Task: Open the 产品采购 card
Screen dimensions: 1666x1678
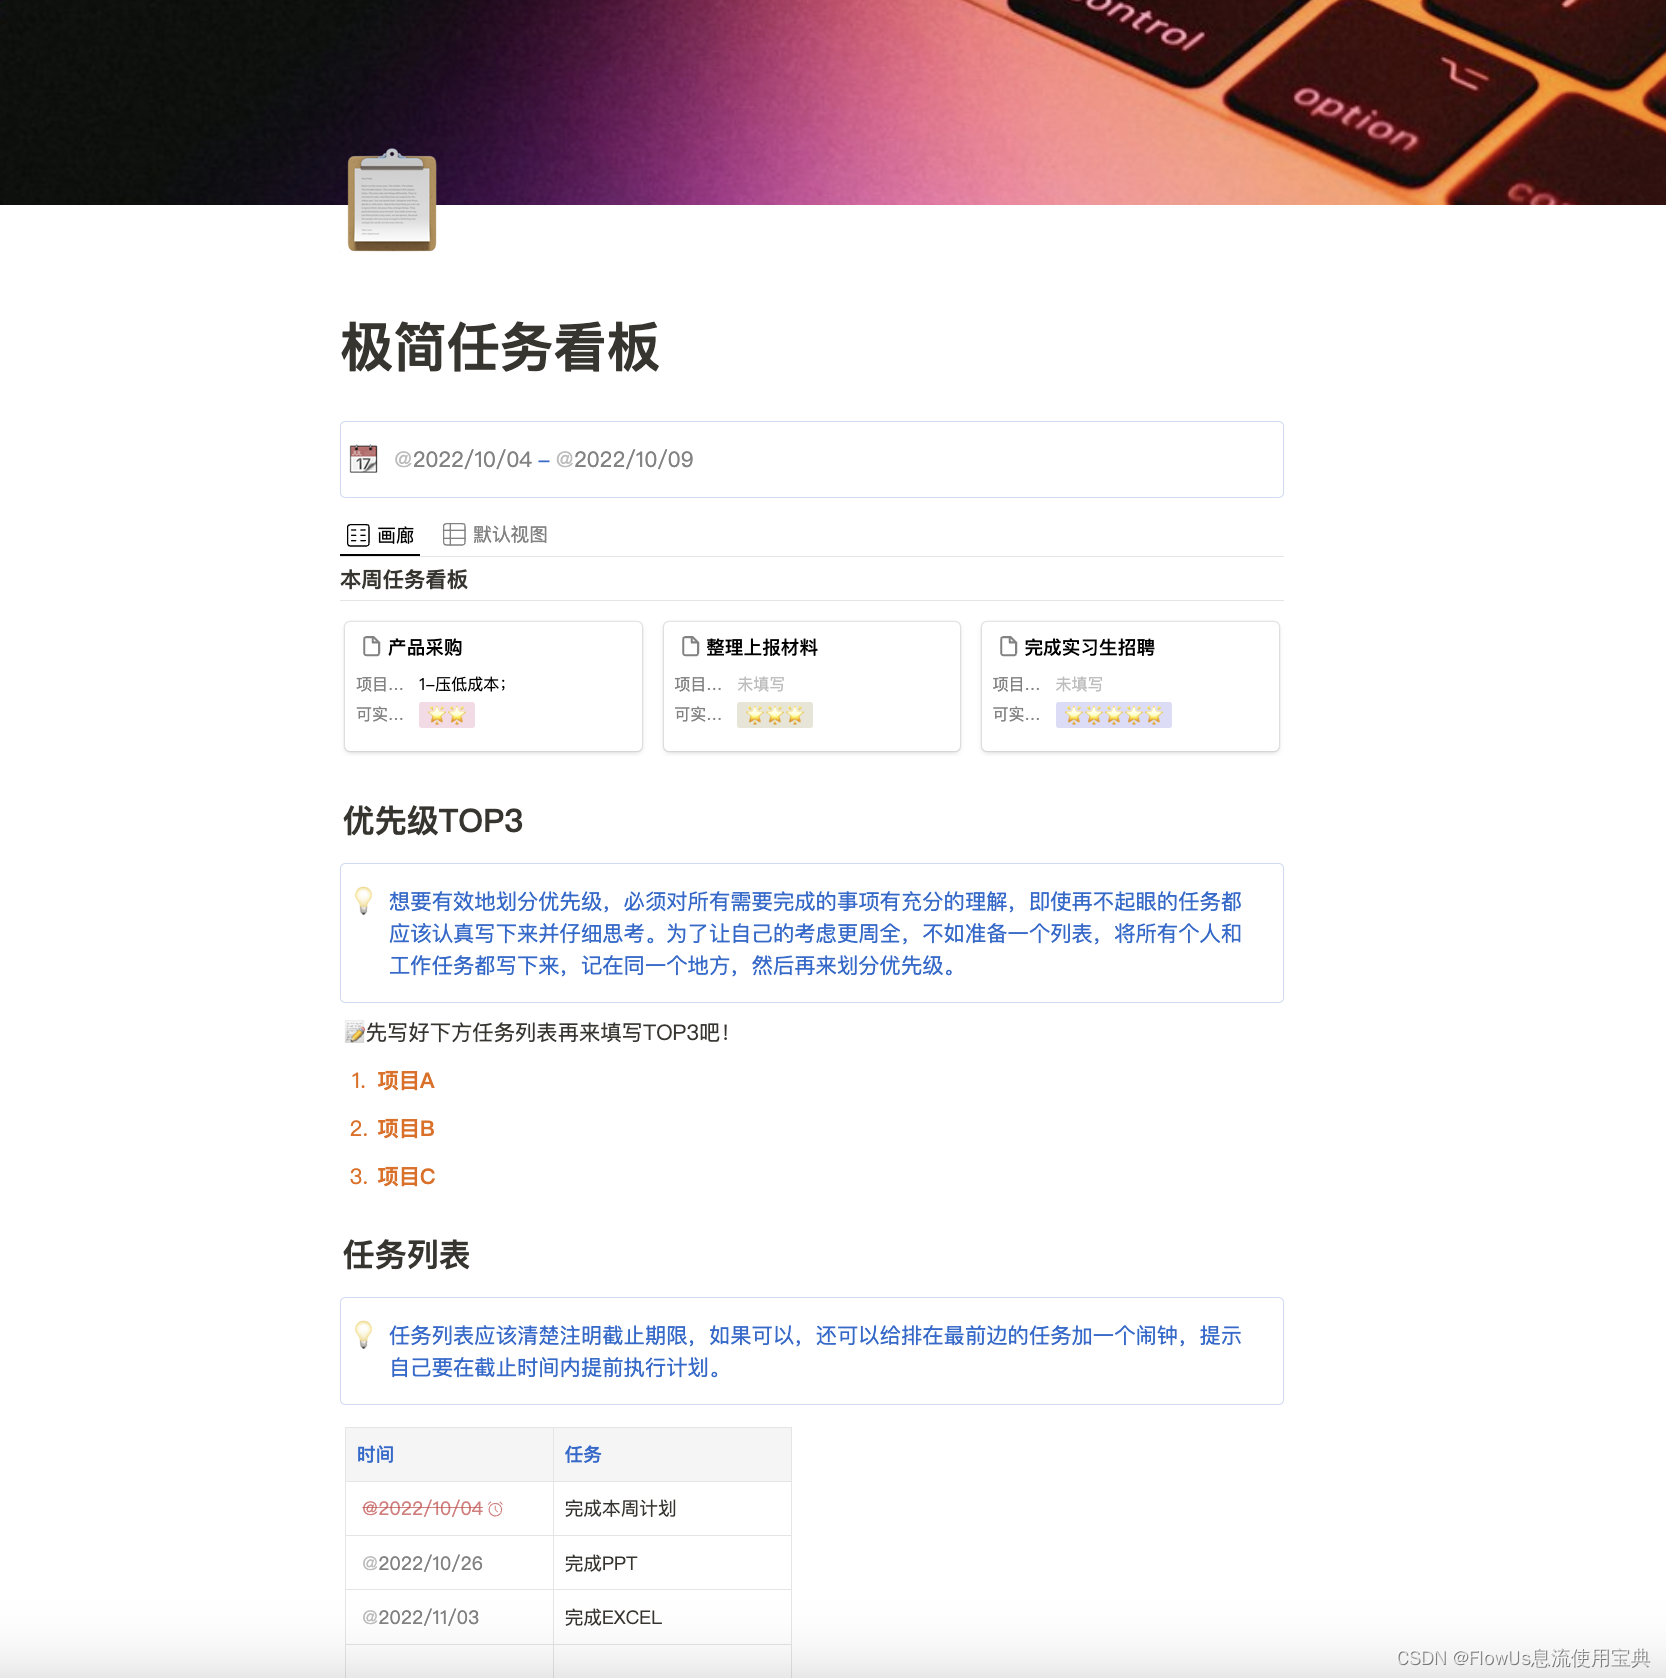Action: point(493,686)
